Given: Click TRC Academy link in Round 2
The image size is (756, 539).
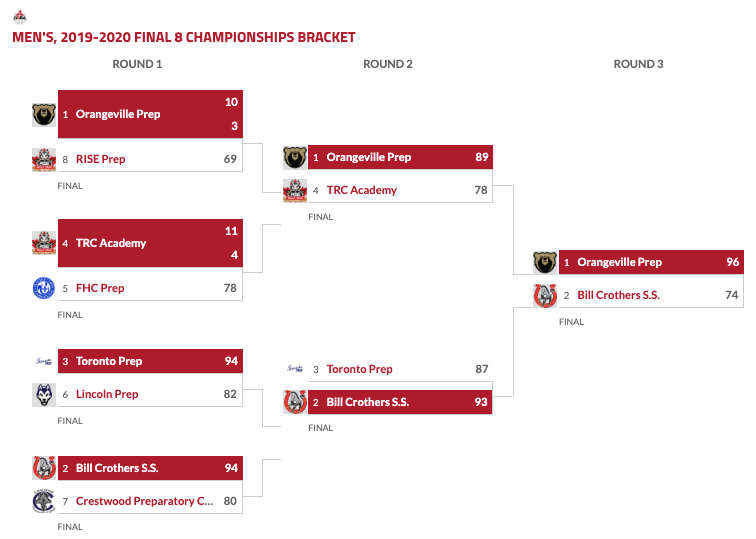Looking at the screenshot, I should [361, 190].
